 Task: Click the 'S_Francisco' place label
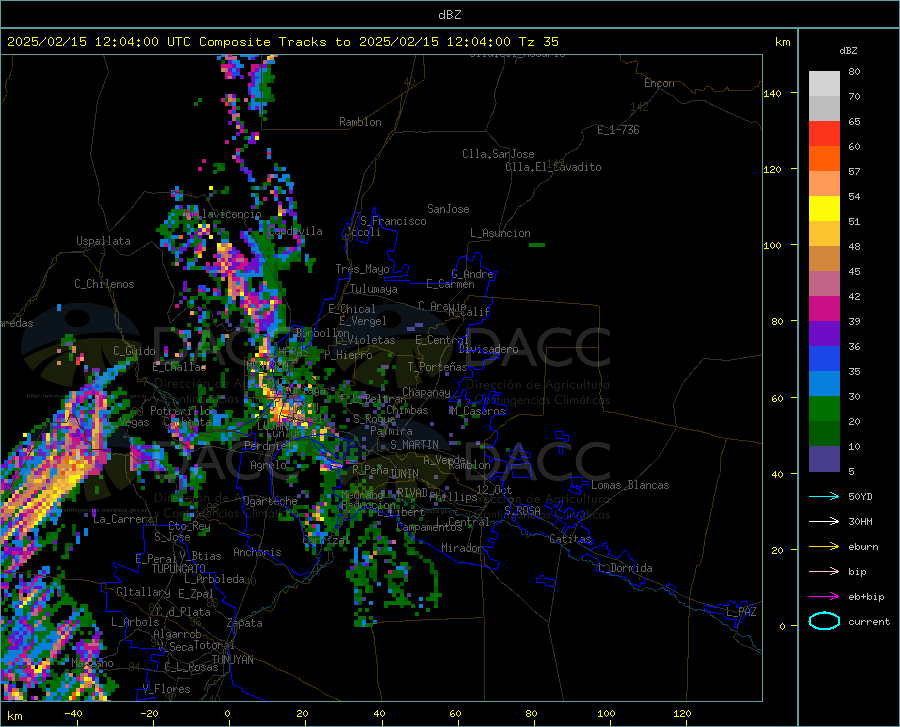point(393,221)
